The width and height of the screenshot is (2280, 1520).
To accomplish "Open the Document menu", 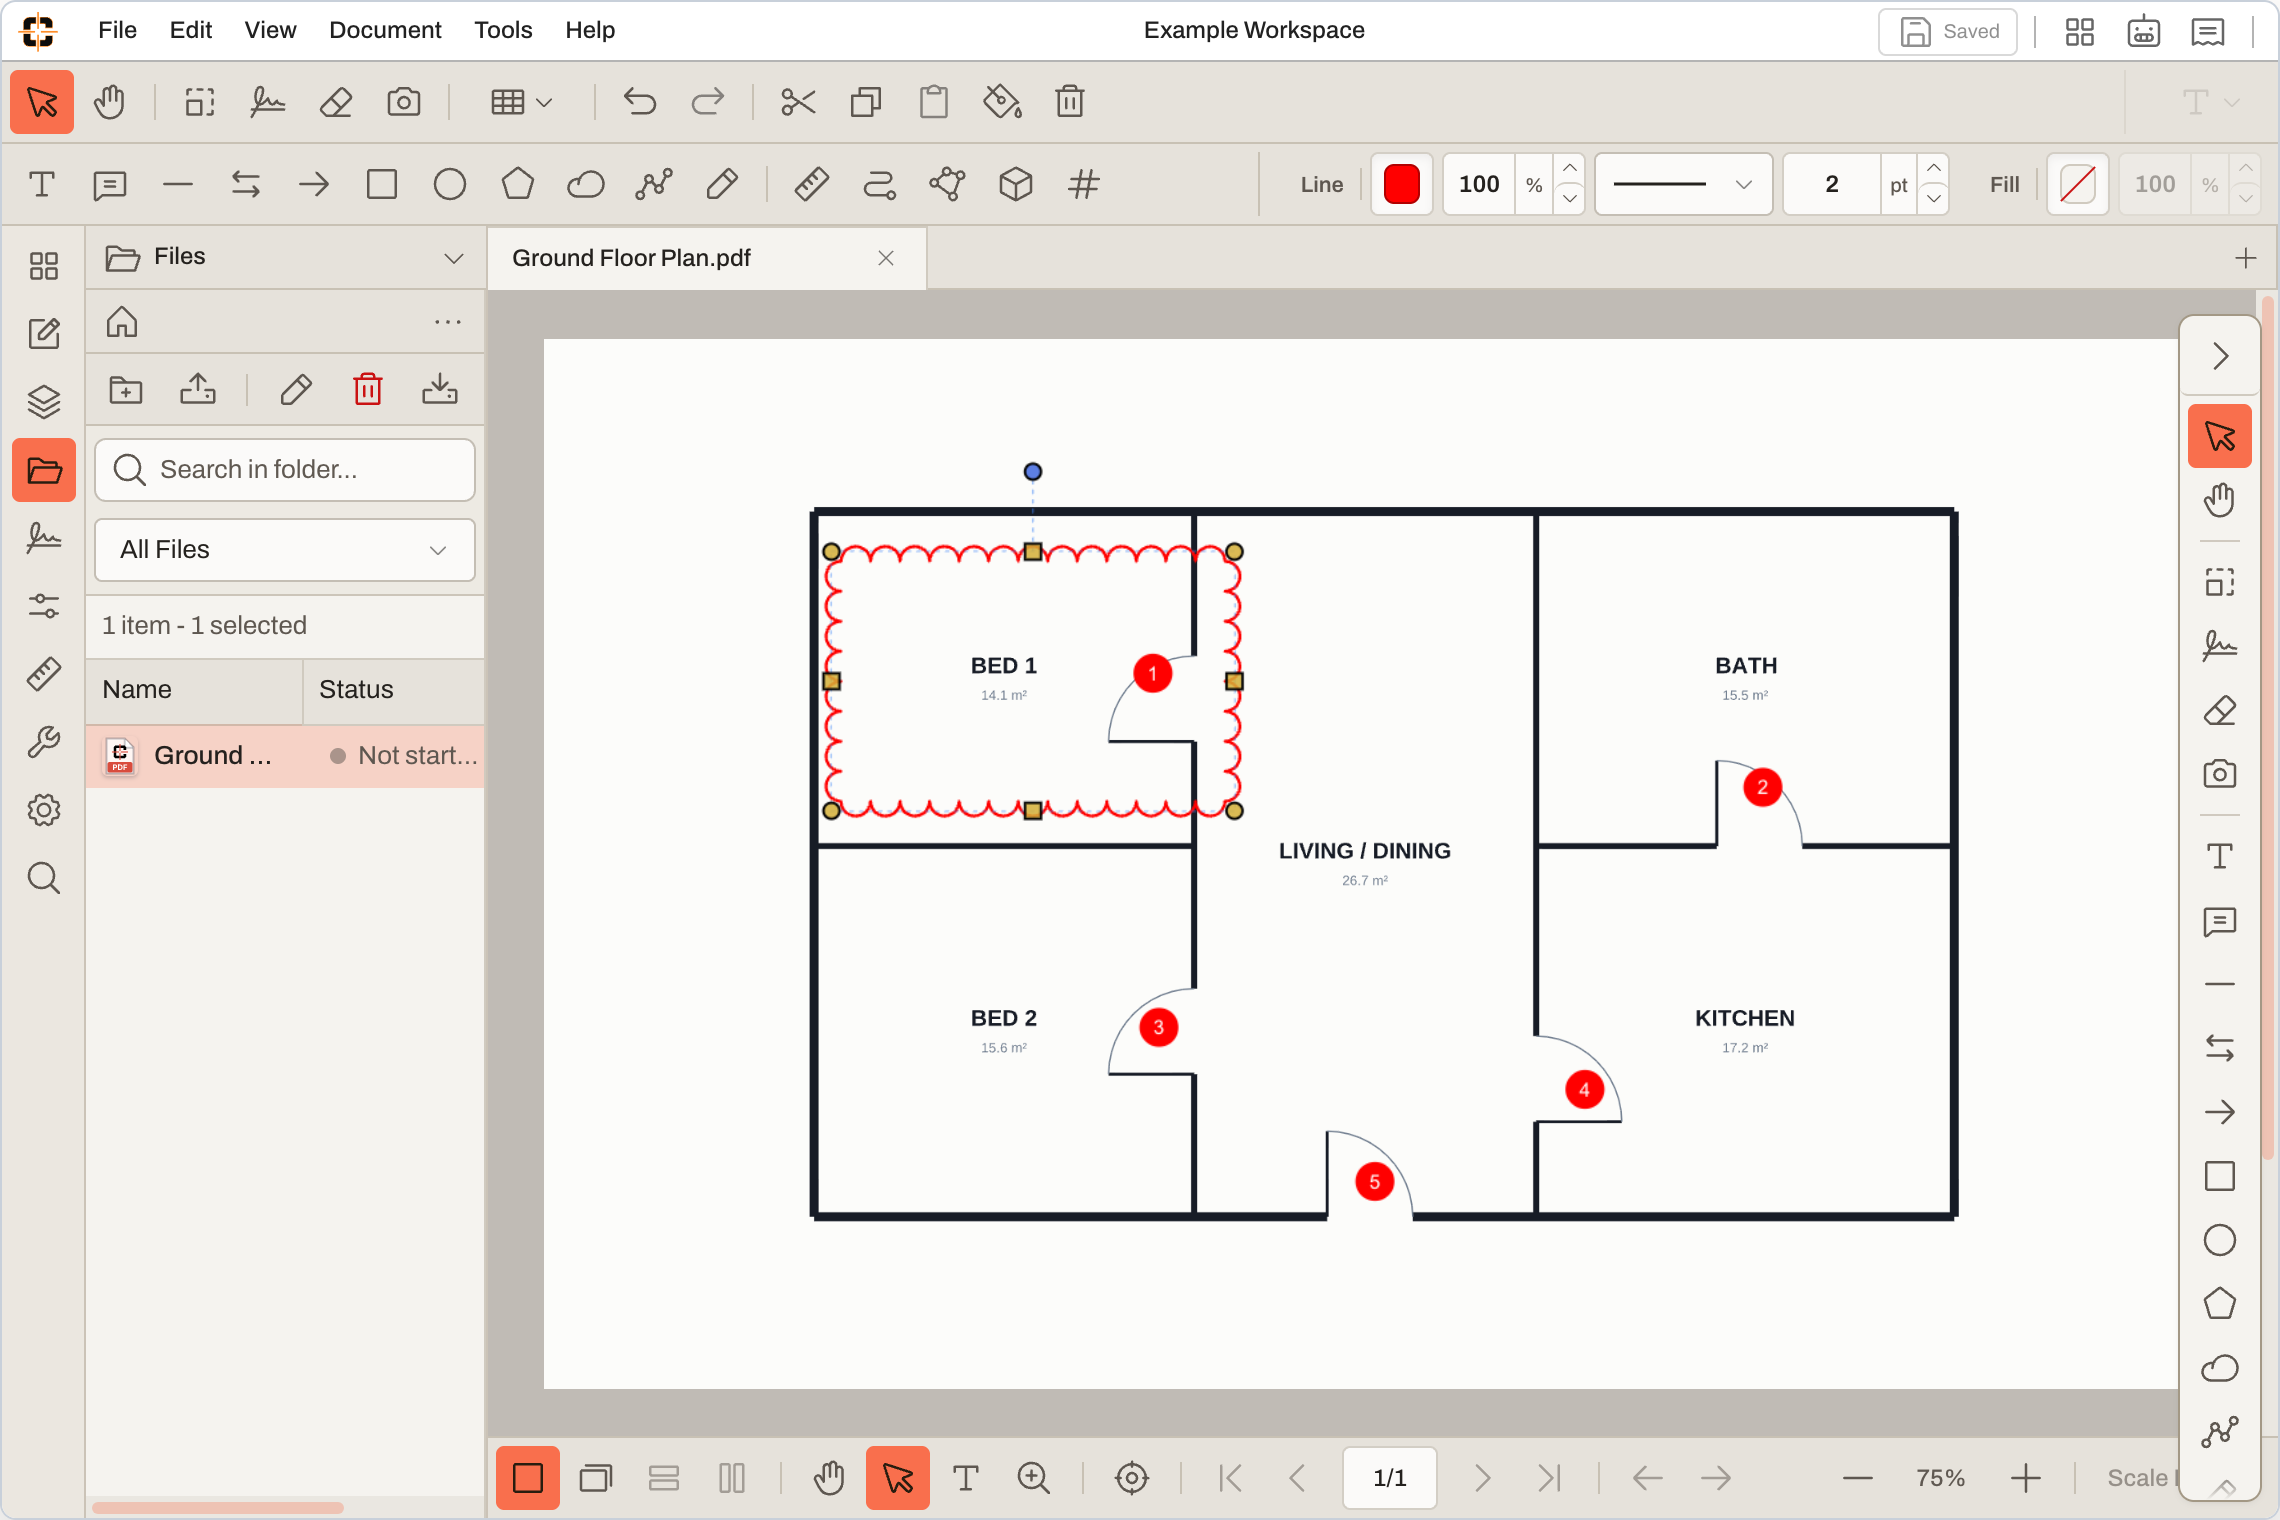I will (385, 30).
